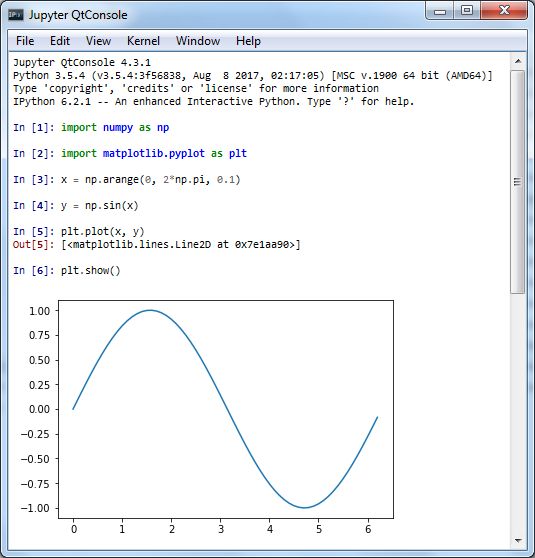Click the 1.00 y-axis label on plot

[x=40, y=311]
